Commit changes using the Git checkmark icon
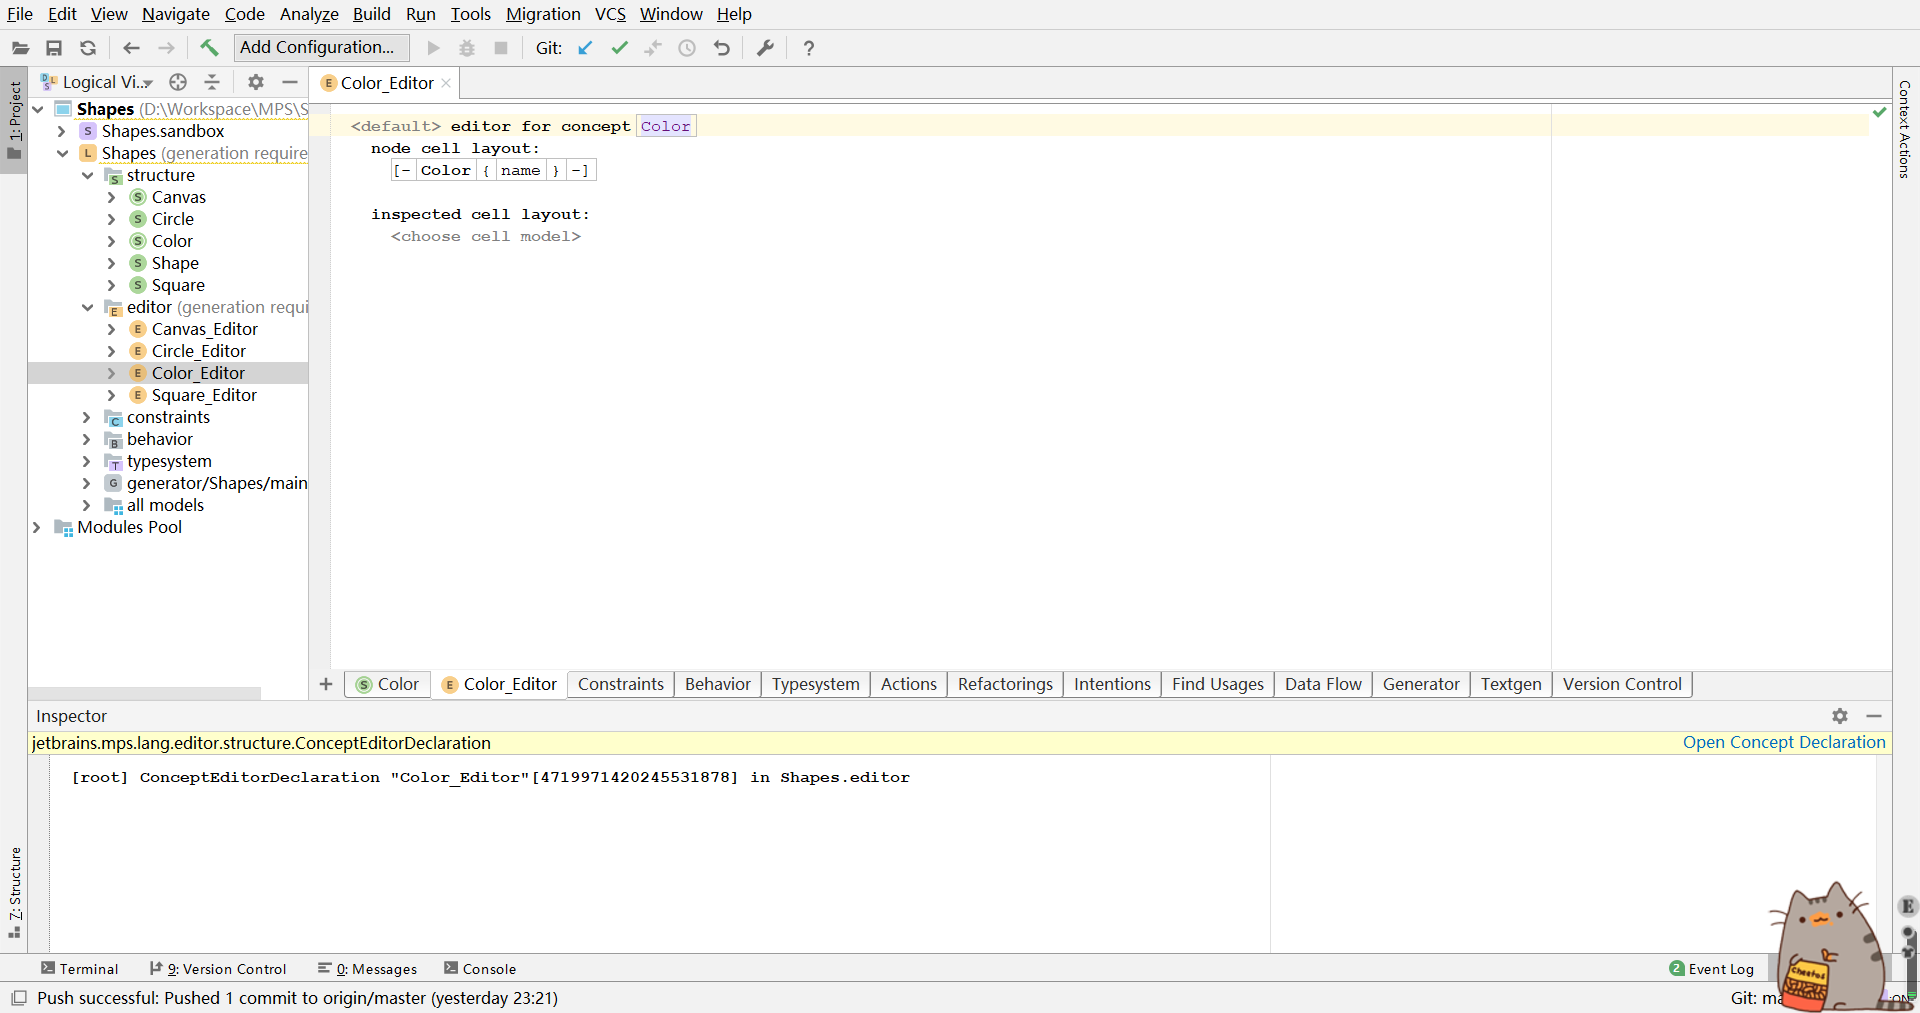Screen dimensions: 1920x1013 [x=620, y=47]
